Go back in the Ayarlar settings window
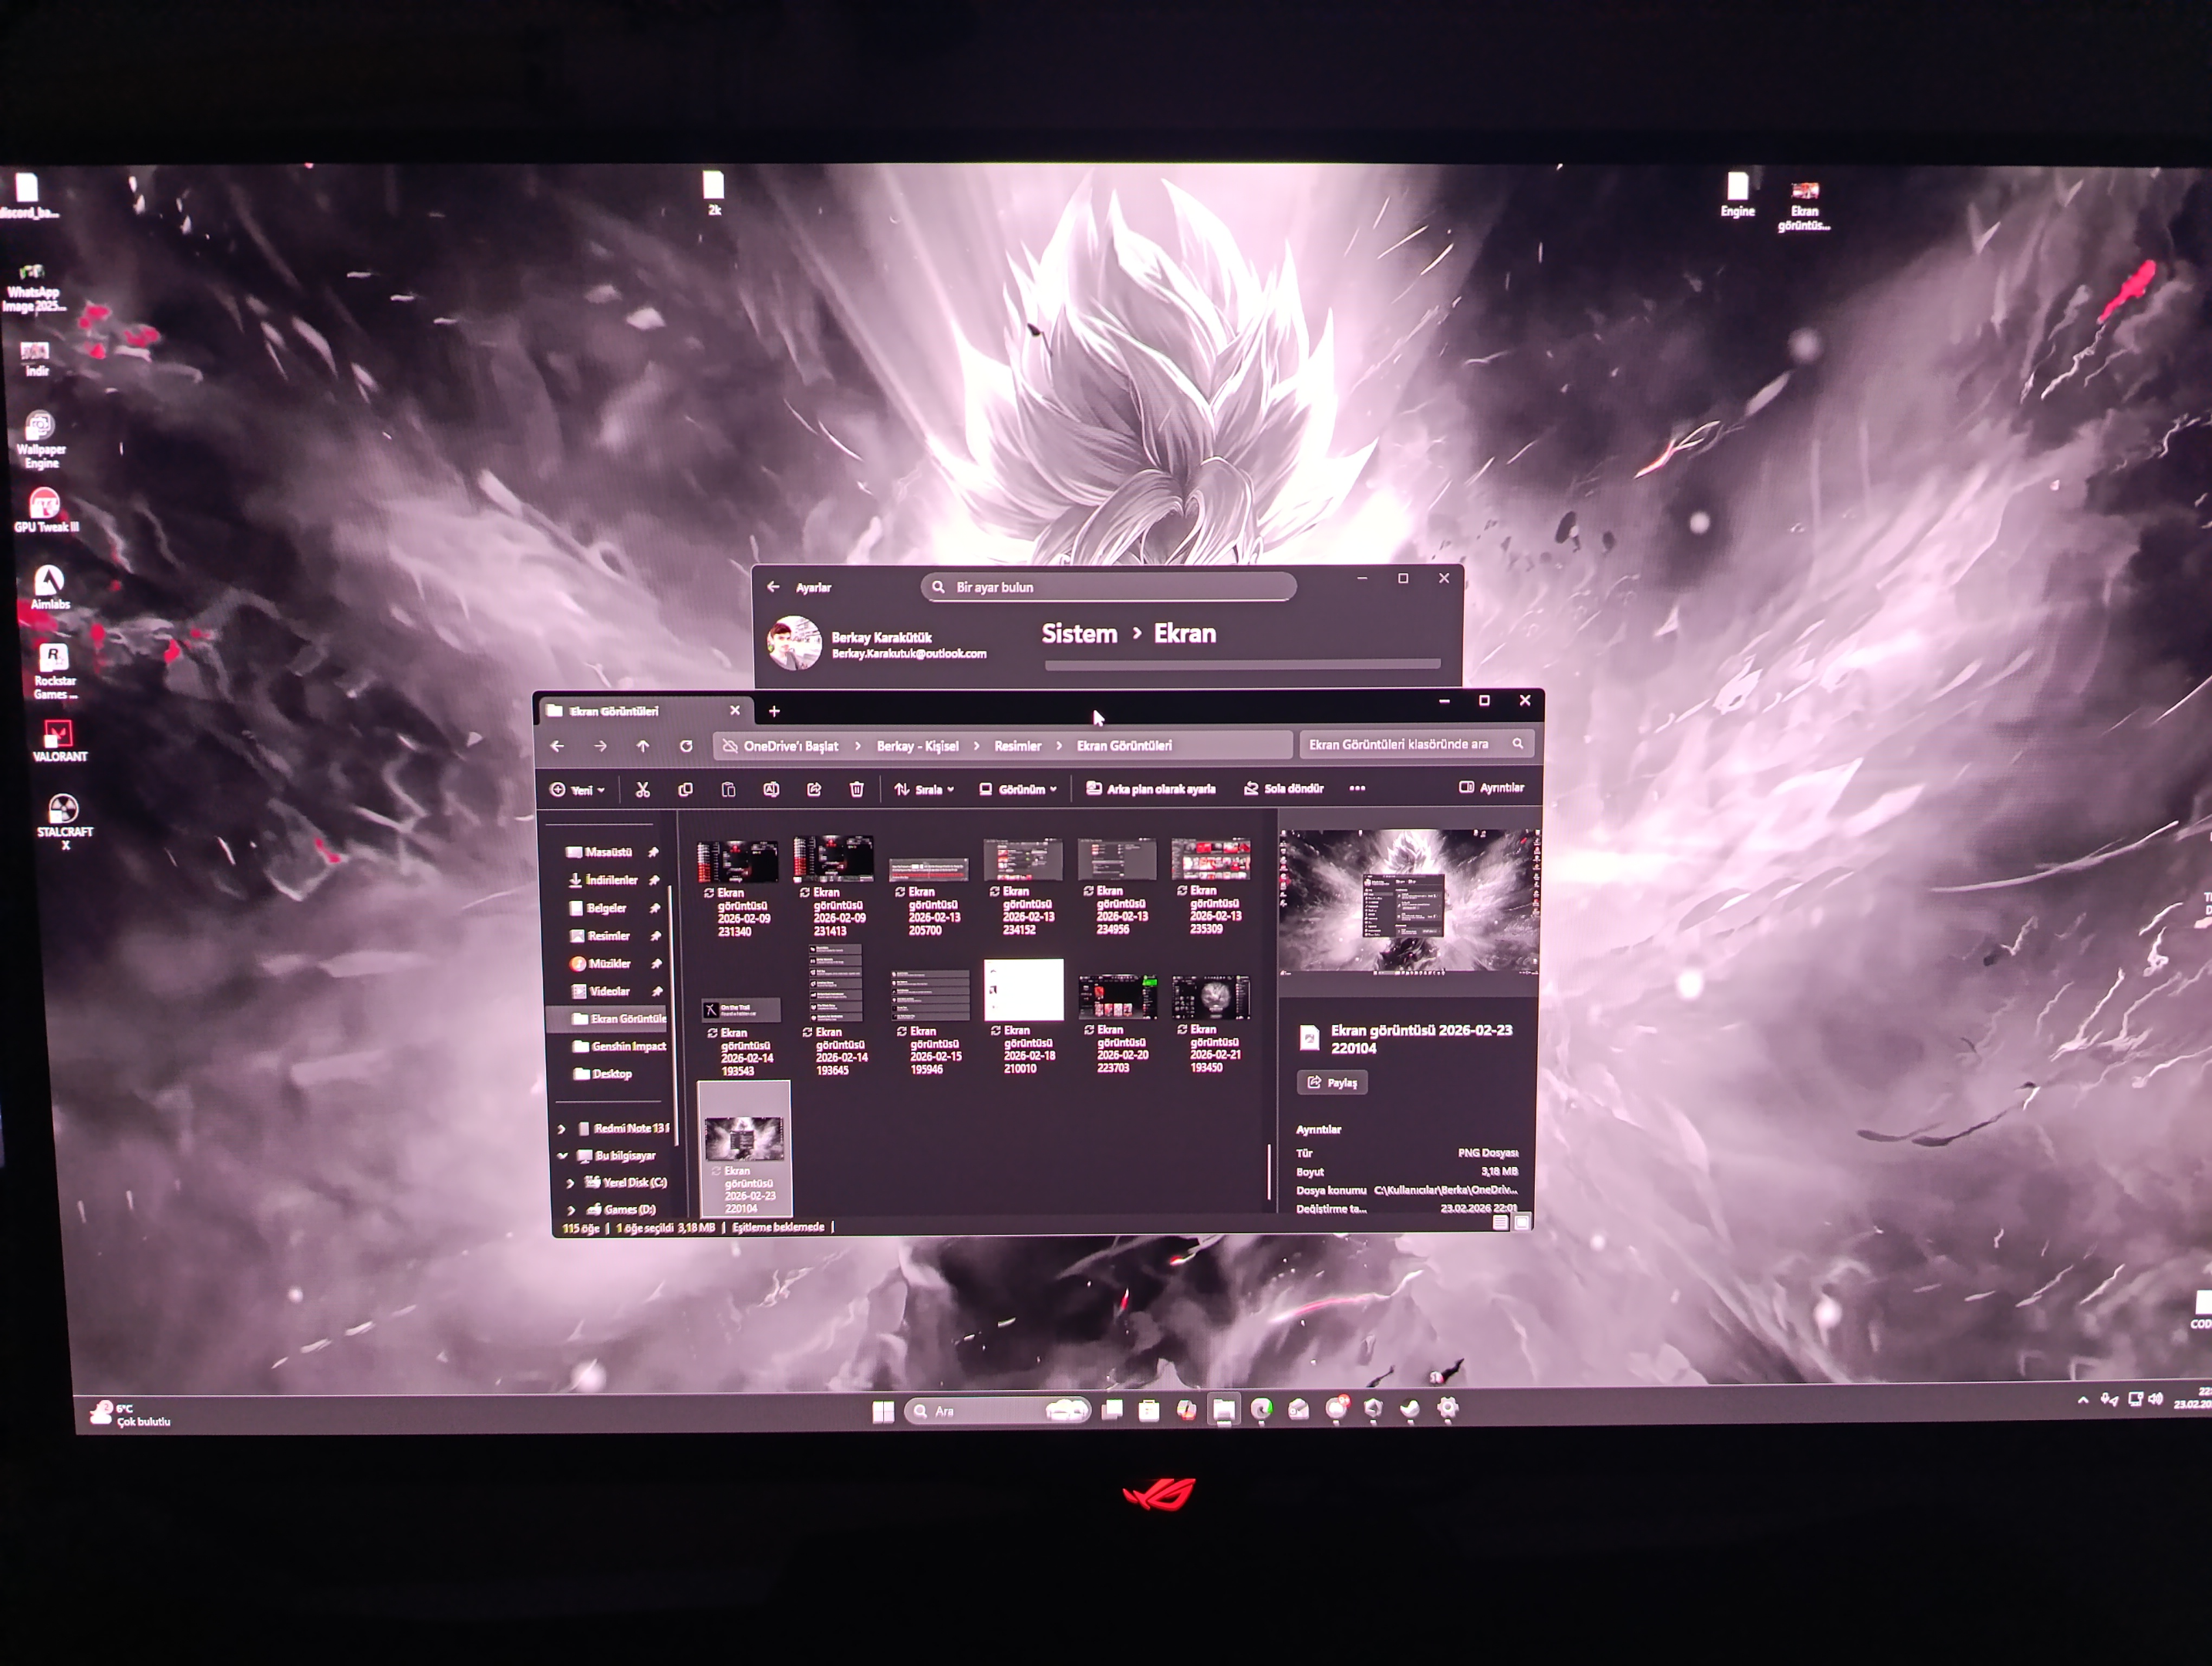The width and height of the screenshot is (2212, 1666). pos(773,587)
